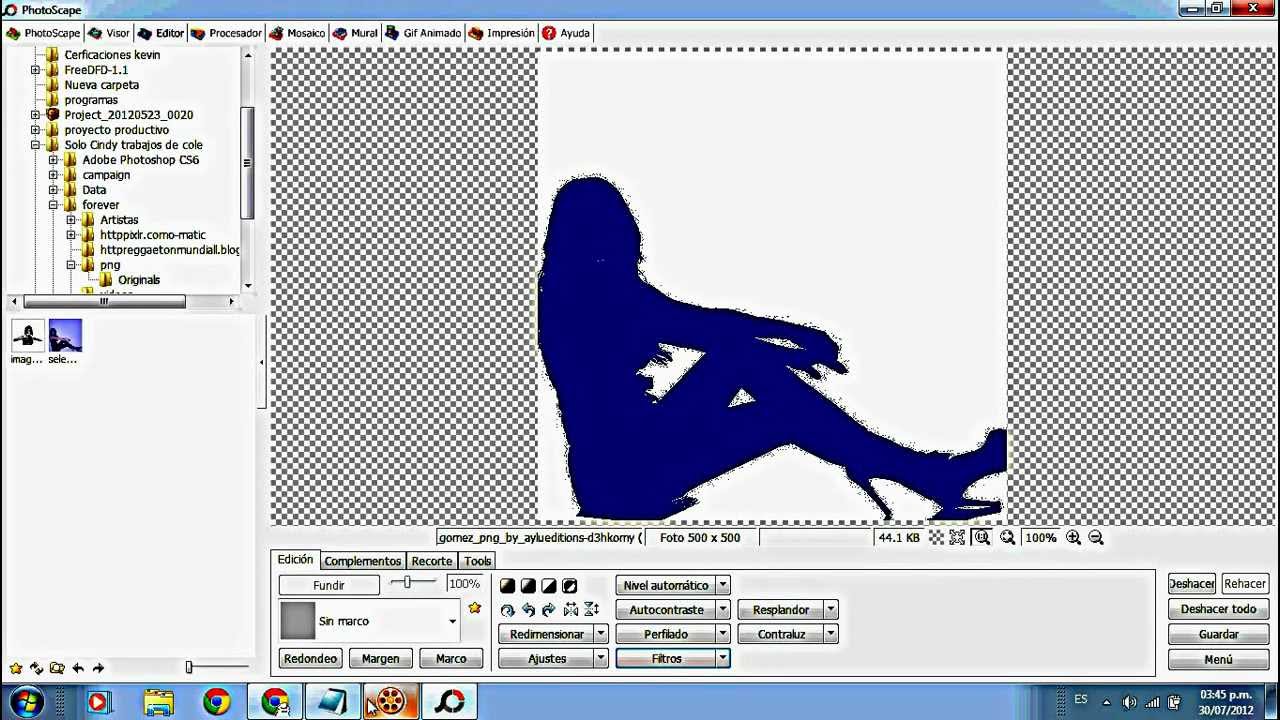Image resolution: width=1280 pixels, height=720 pixels.
Task: Click the frame favorites star icon
Action: pos(474,608)
